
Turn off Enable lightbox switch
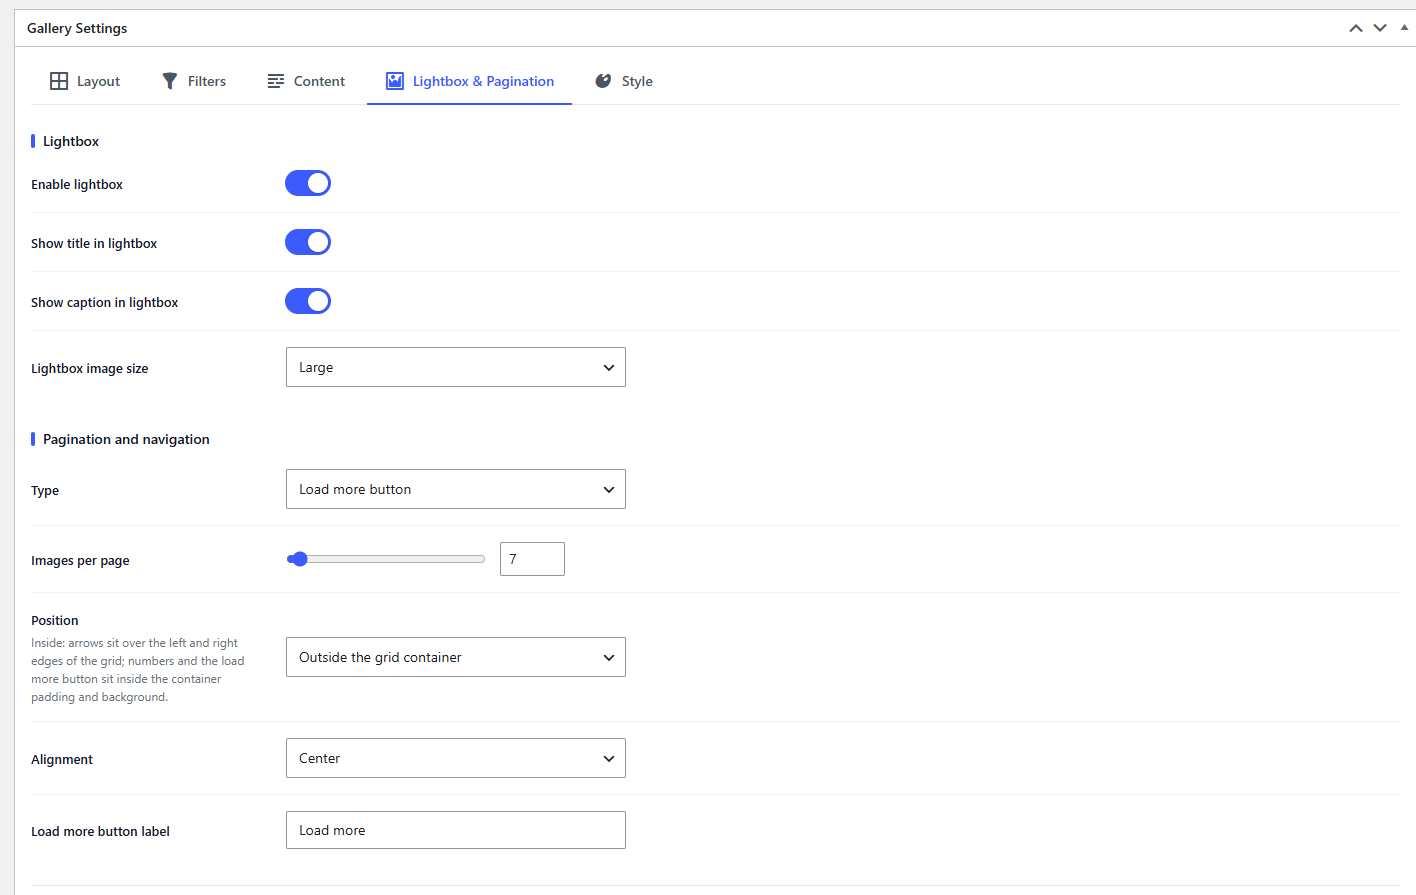pos(308,183)
